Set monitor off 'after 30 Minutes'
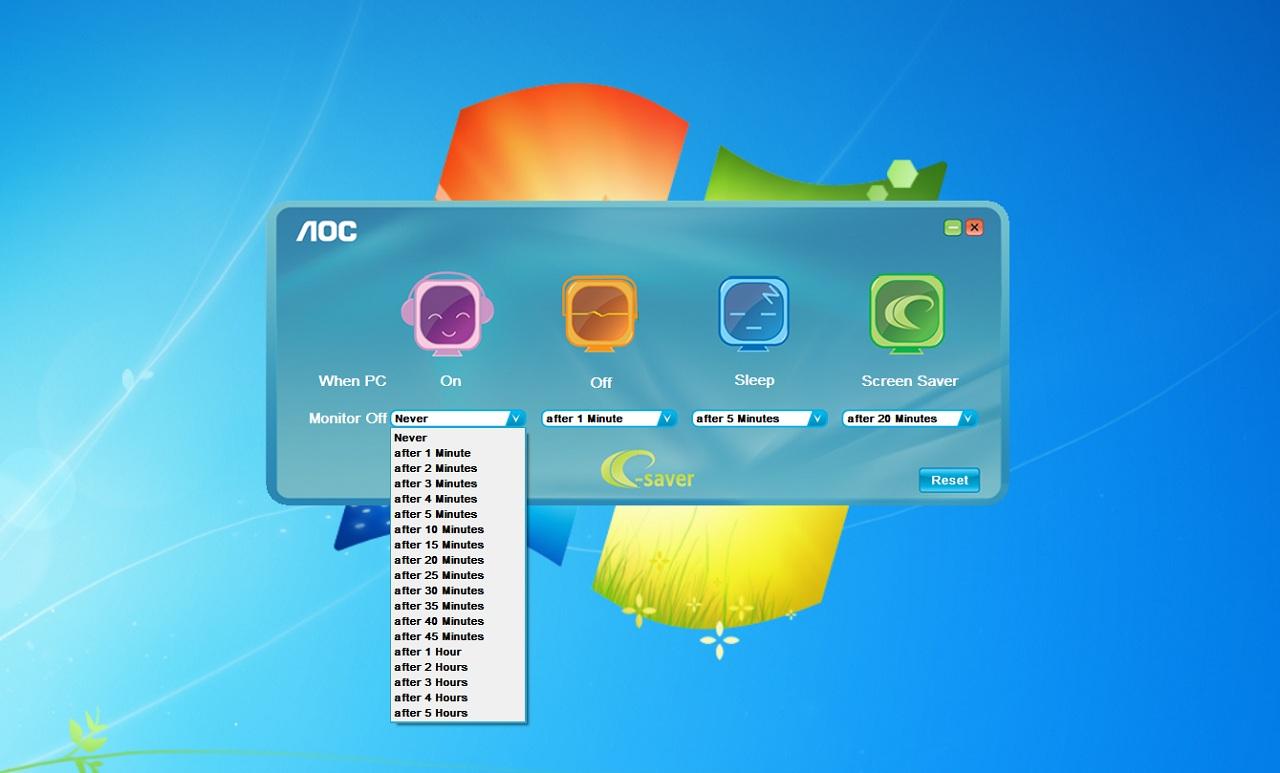The height and width of the screenshot is (773, 1280). (458, 591)
